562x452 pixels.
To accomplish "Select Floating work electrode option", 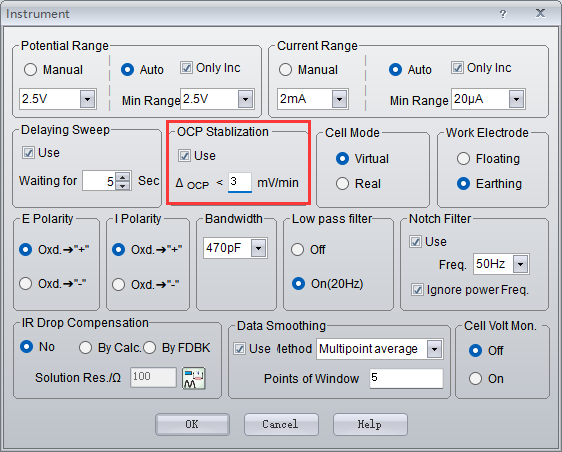I will click(463, 158).
